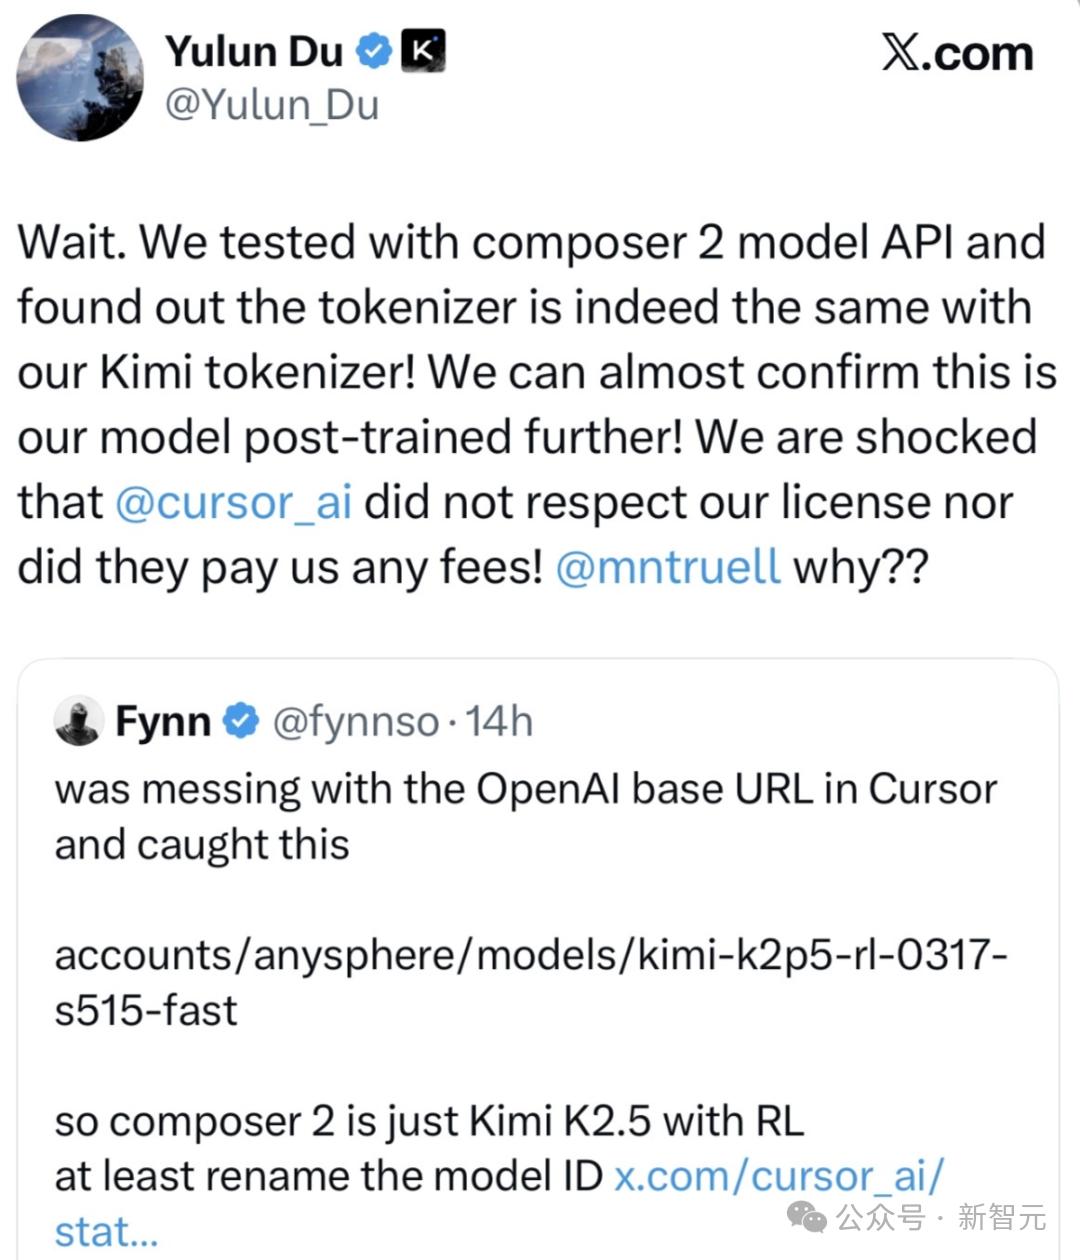Click Yulun Du's blue verified badge

pyautogui.click(x=375, y=51)
